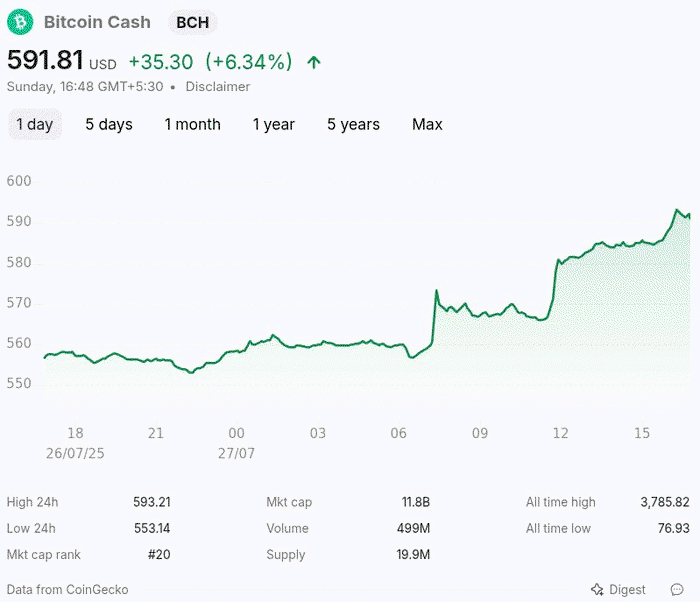700x602 pixels.
Task: Click the Data from CoinGecko text
Action: 67,589
